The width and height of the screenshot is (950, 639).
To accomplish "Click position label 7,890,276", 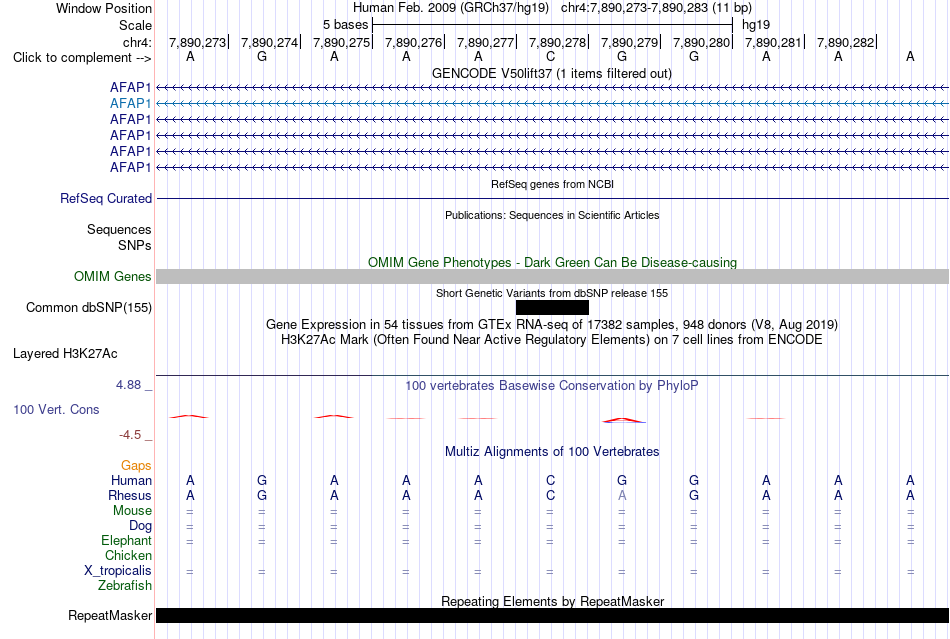I will (414, 42).
